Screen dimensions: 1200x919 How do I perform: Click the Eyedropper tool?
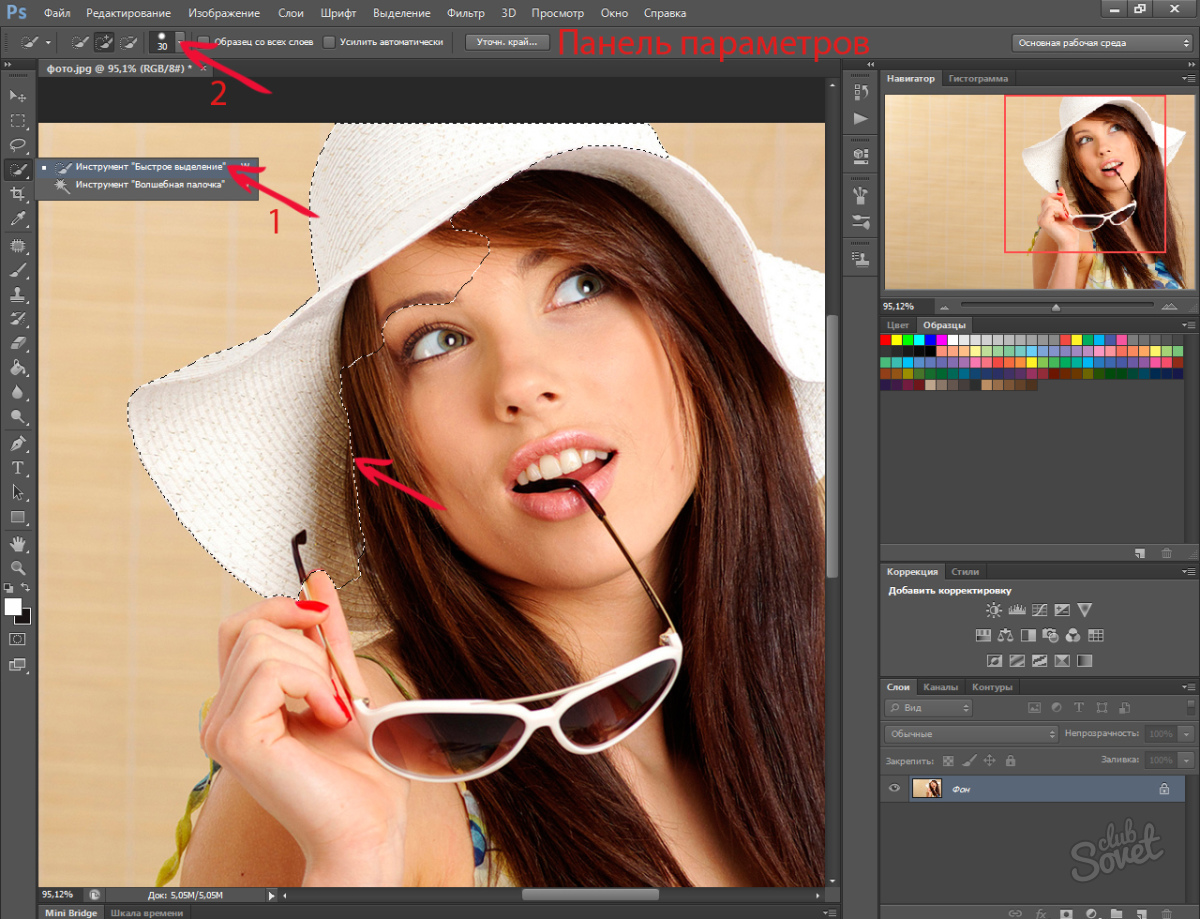17,218
